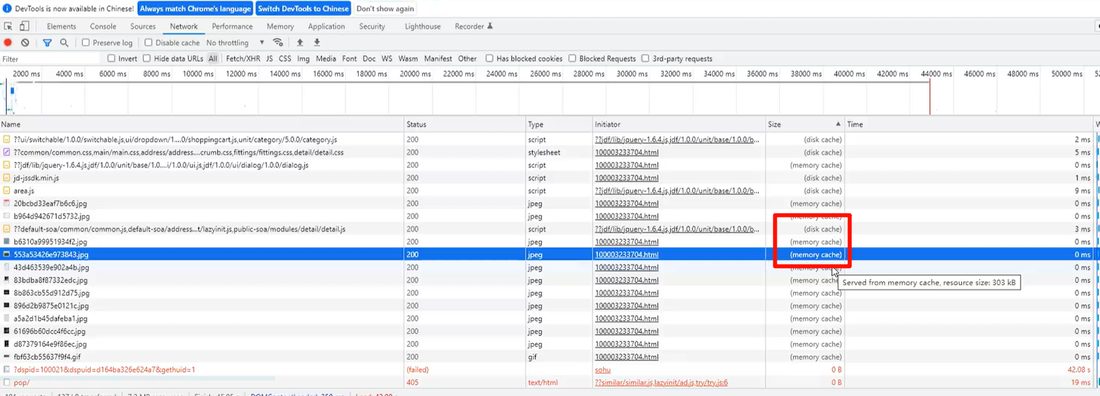Screen dimensions: 1100x396
Task: Switch to the Console tab
Action: click(x=103, y=27)
